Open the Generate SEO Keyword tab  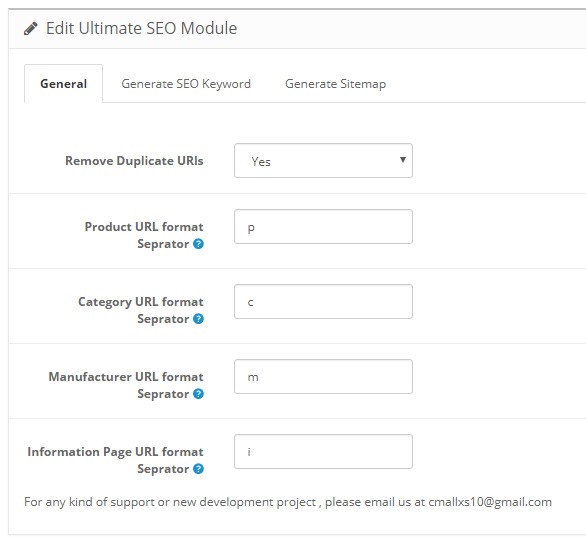pyautogui.click(x=186, y=84)
